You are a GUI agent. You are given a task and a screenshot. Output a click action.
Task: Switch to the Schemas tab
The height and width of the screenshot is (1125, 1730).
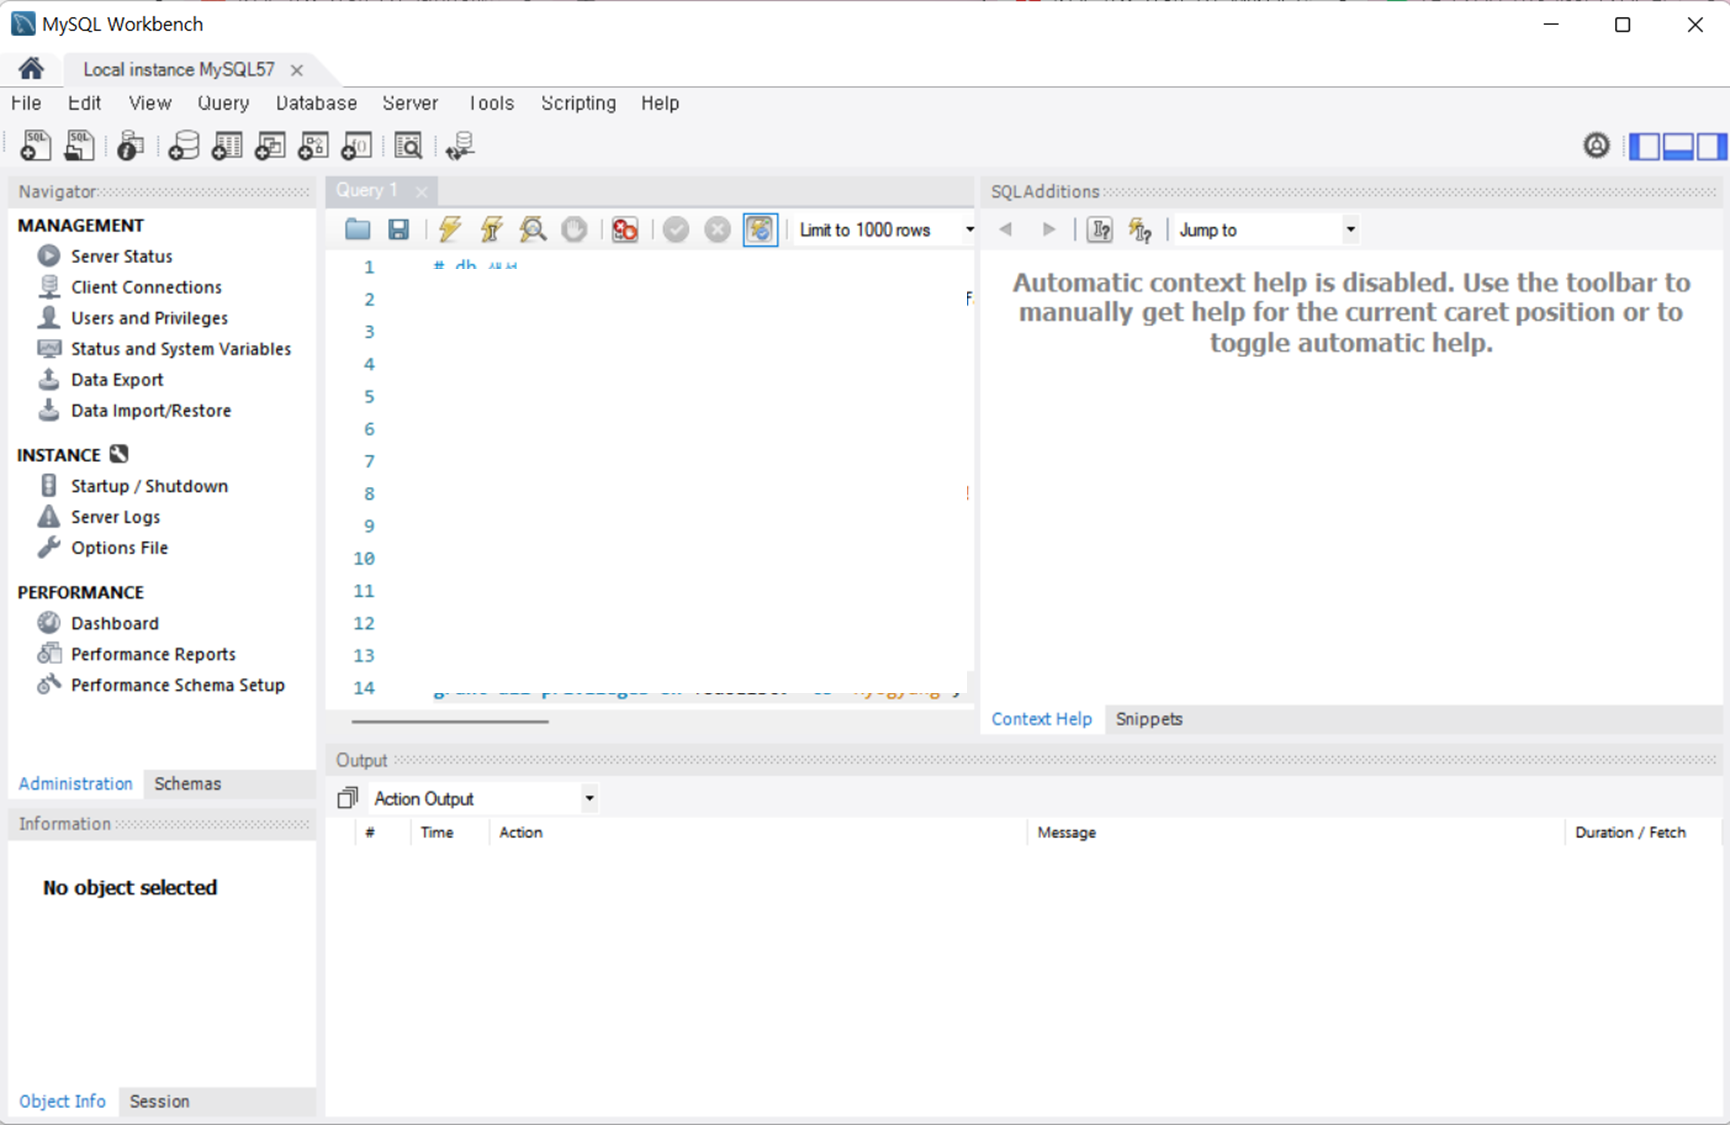[x=188, y=784]
